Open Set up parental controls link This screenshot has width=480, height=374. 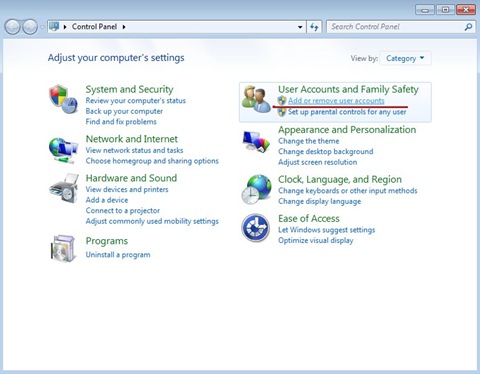(x=347, y=112)
